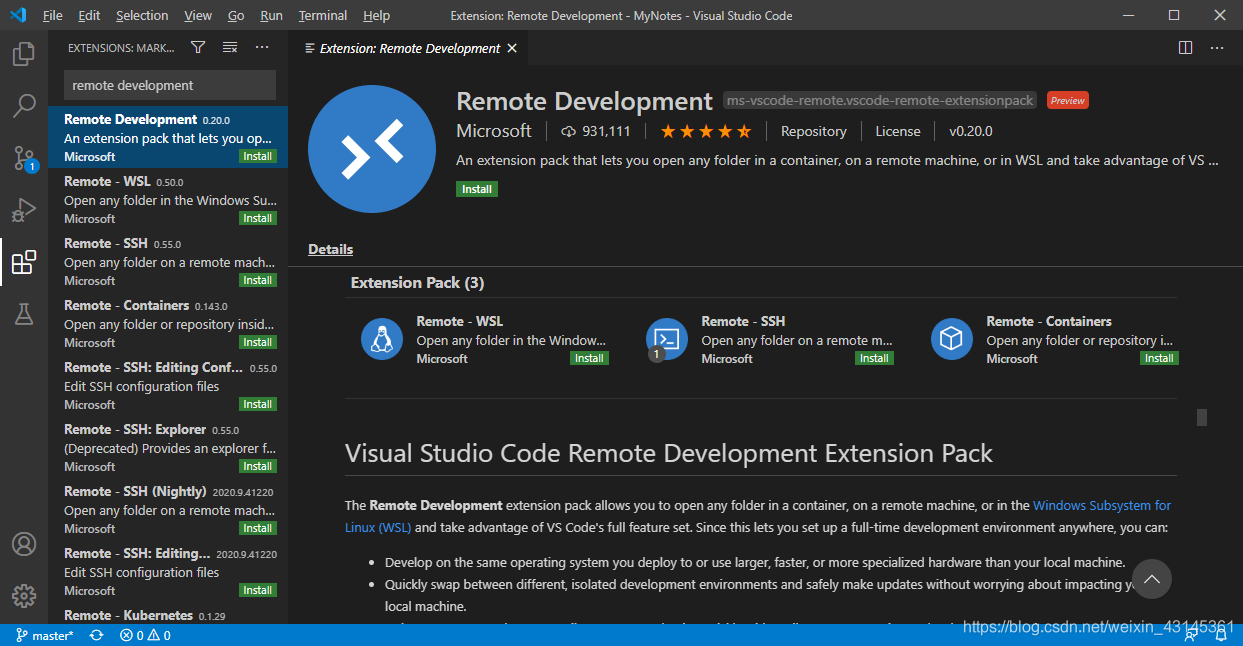Click the ms-vscode-remote.vscode-remote-extensionpack identifier

(x=880, y=101)
